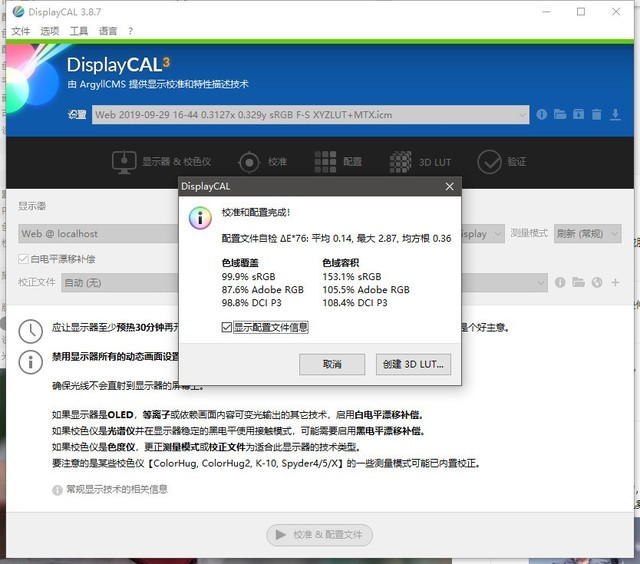This screenshot has width=640, height=564.
Task: Click the dialog information icon
Action: pyautogui.click(x=200, y=218)
